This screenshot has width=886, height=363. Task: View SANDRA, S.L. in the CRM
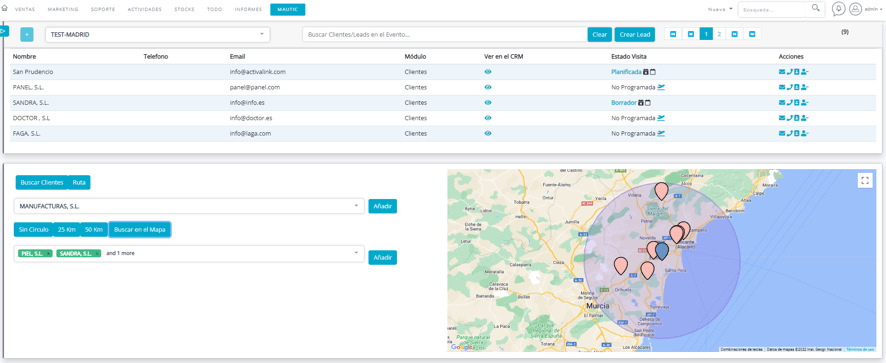click(488, 102)
